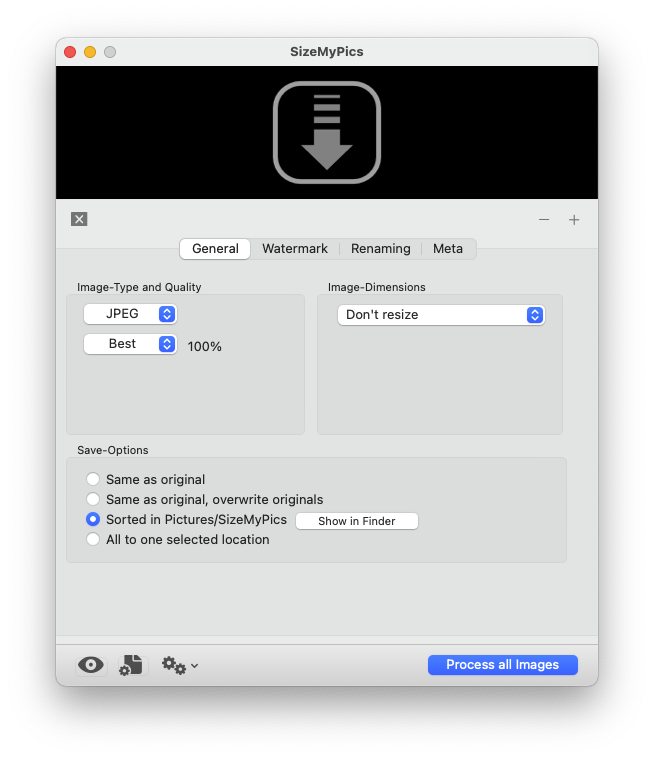Switch to the General tab
The height and width of the screenshot is (760, 654).
(215, 249)
